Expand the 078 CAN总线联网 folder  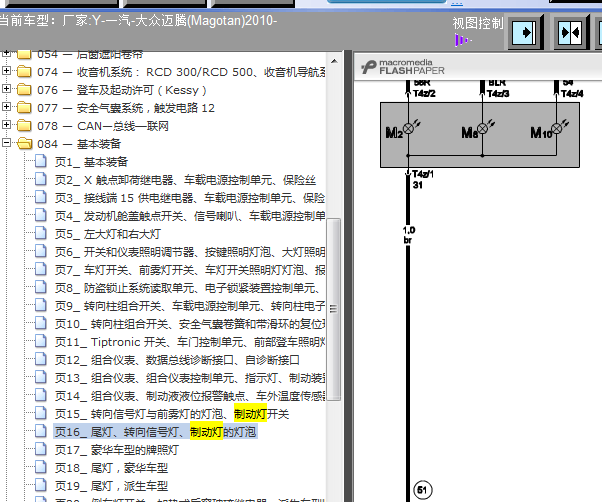point(6,125)
